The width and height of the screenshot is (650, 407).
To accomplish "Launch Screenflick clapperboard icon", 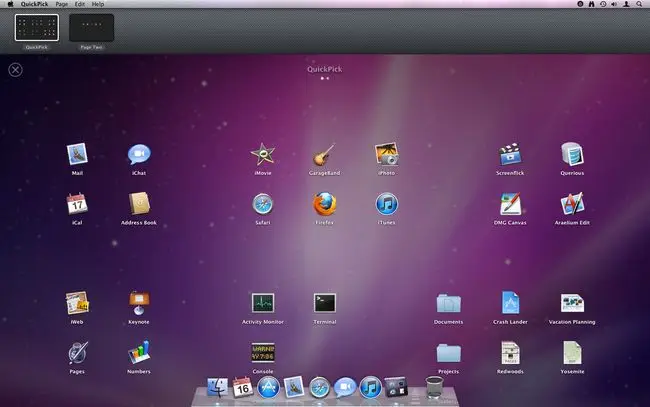I will click(x=510, y=154).
